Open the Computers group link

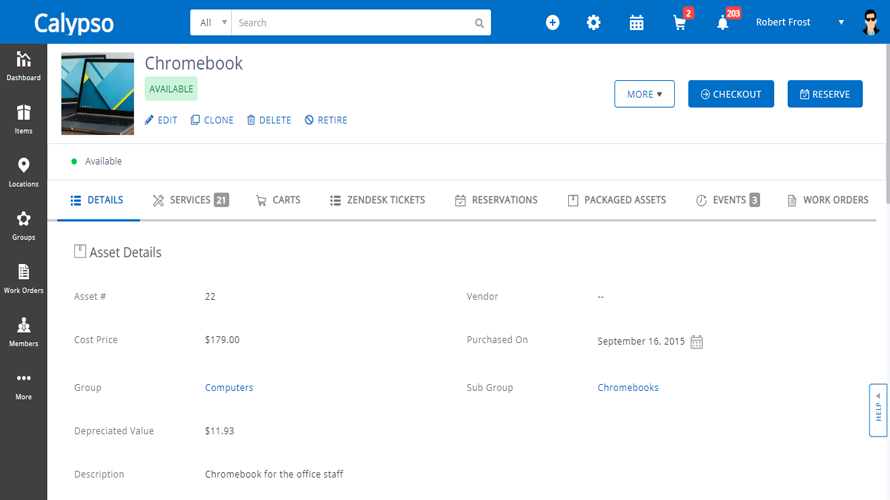click(x=229, y=388)
